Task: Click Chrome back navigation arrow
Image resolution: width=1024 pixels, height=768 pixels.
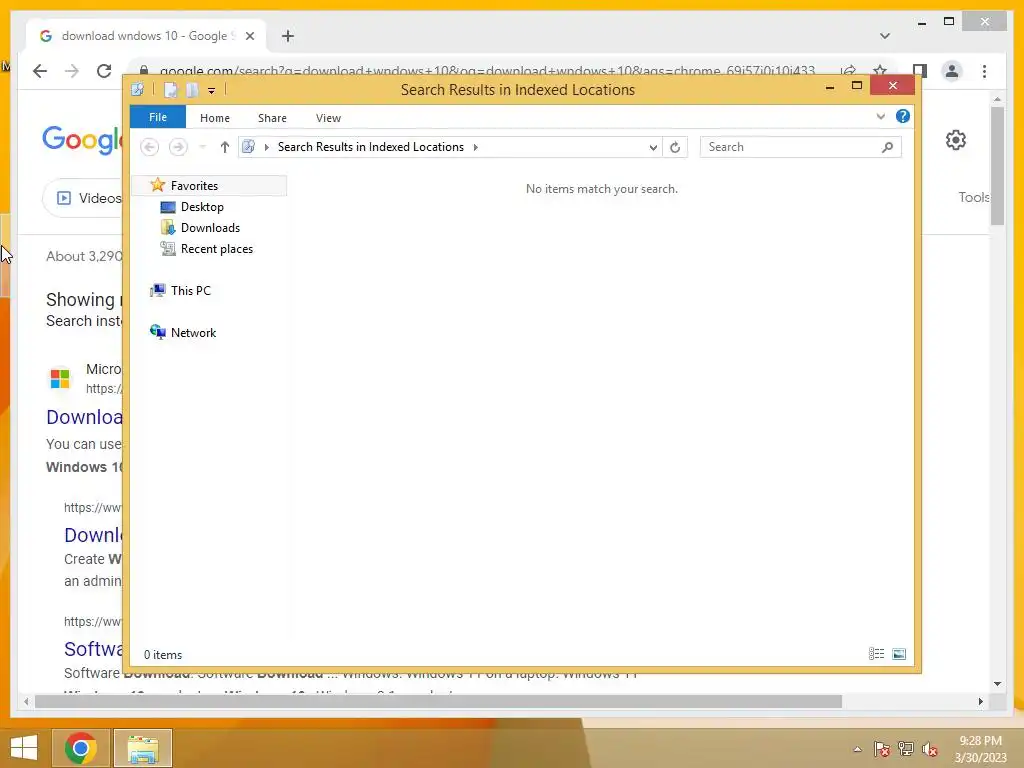Action: tap(40, 71)
